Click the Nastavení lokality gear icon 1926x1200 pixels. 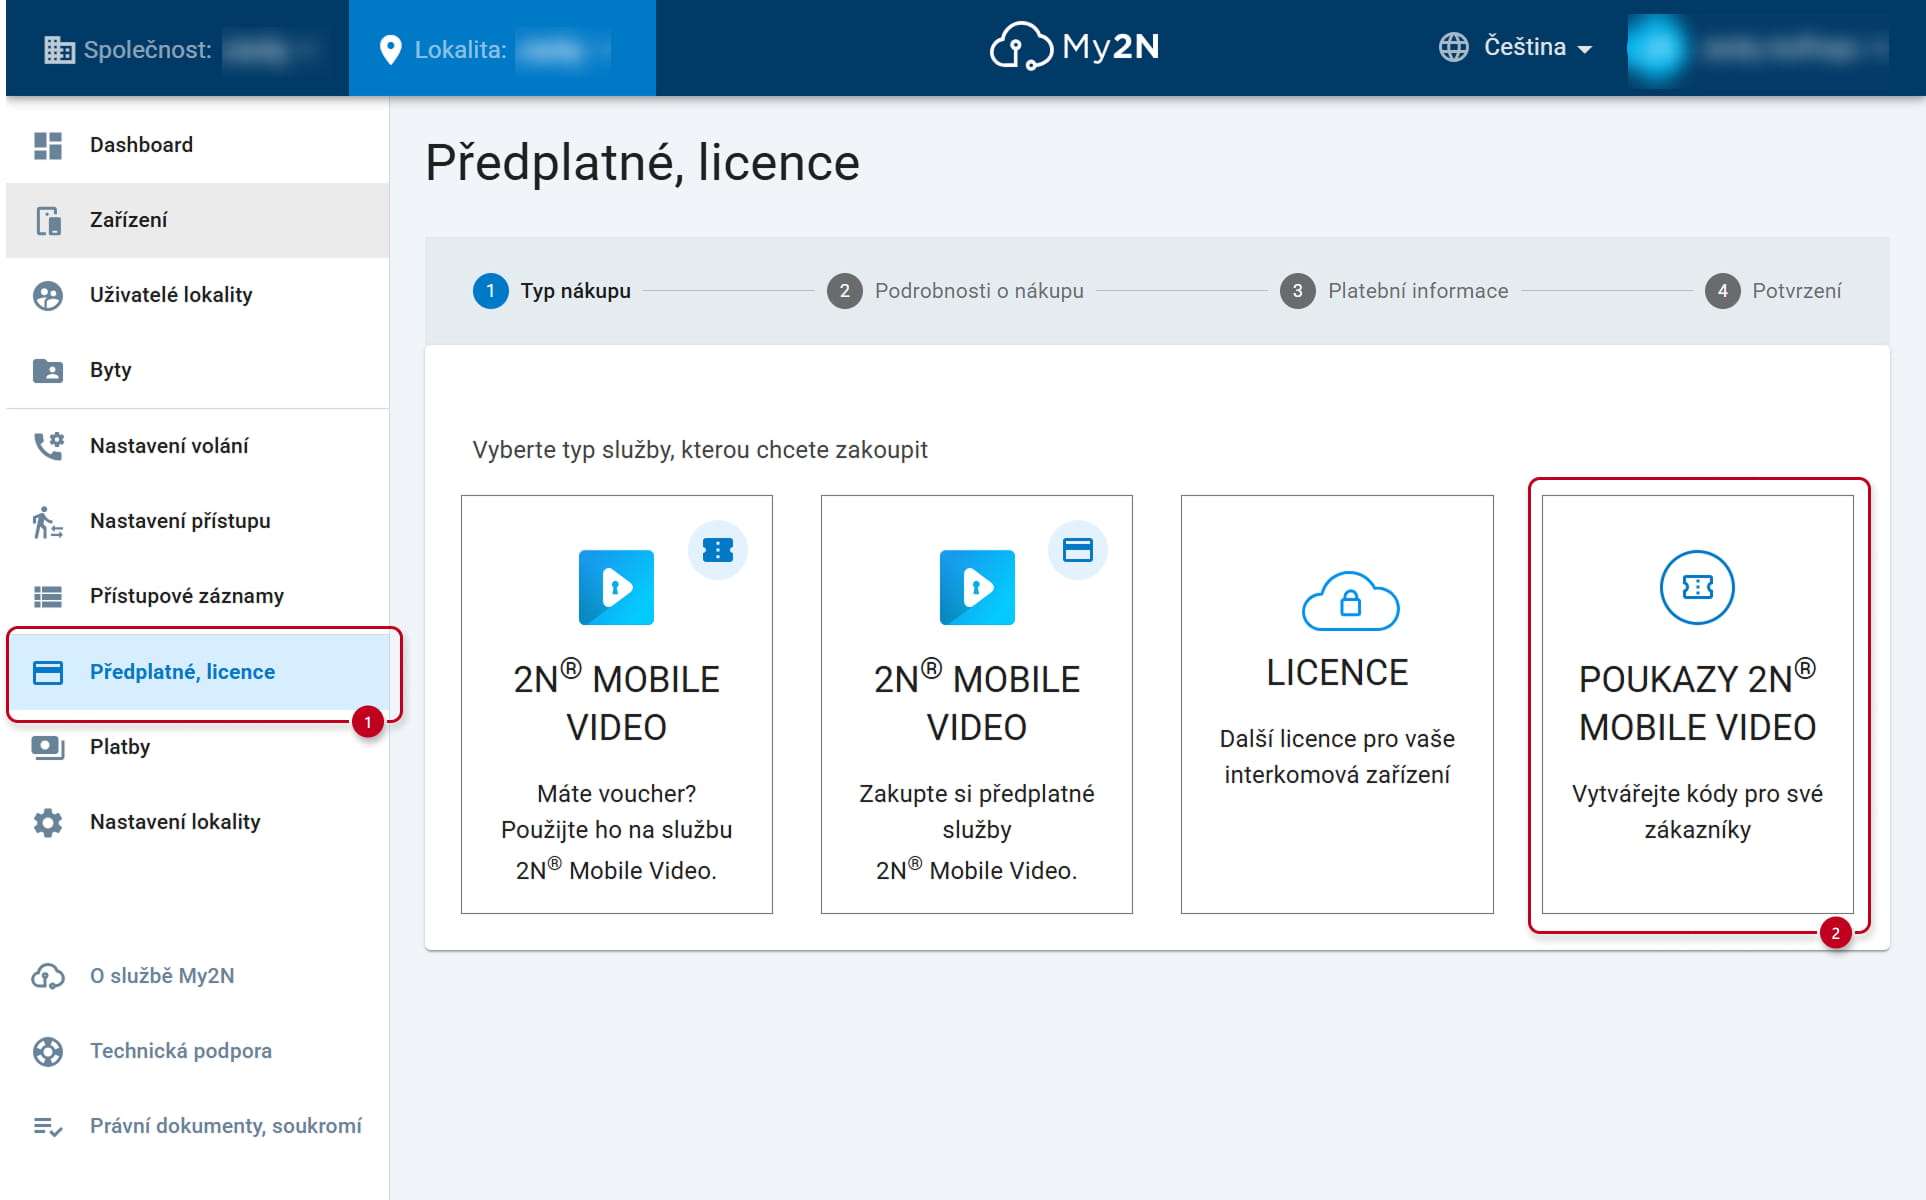[48, 822]
